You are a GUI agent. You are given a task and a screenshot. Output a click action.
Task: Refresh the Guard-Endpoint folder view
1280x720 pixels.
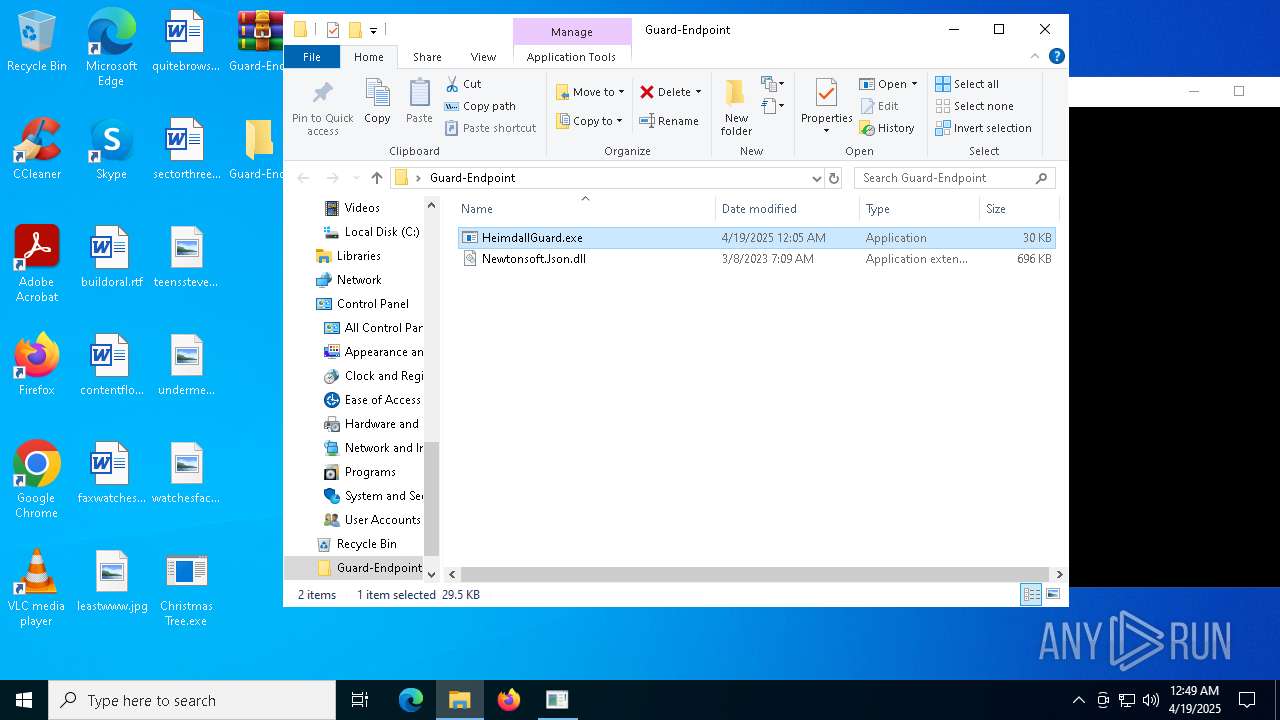[834, 178]
